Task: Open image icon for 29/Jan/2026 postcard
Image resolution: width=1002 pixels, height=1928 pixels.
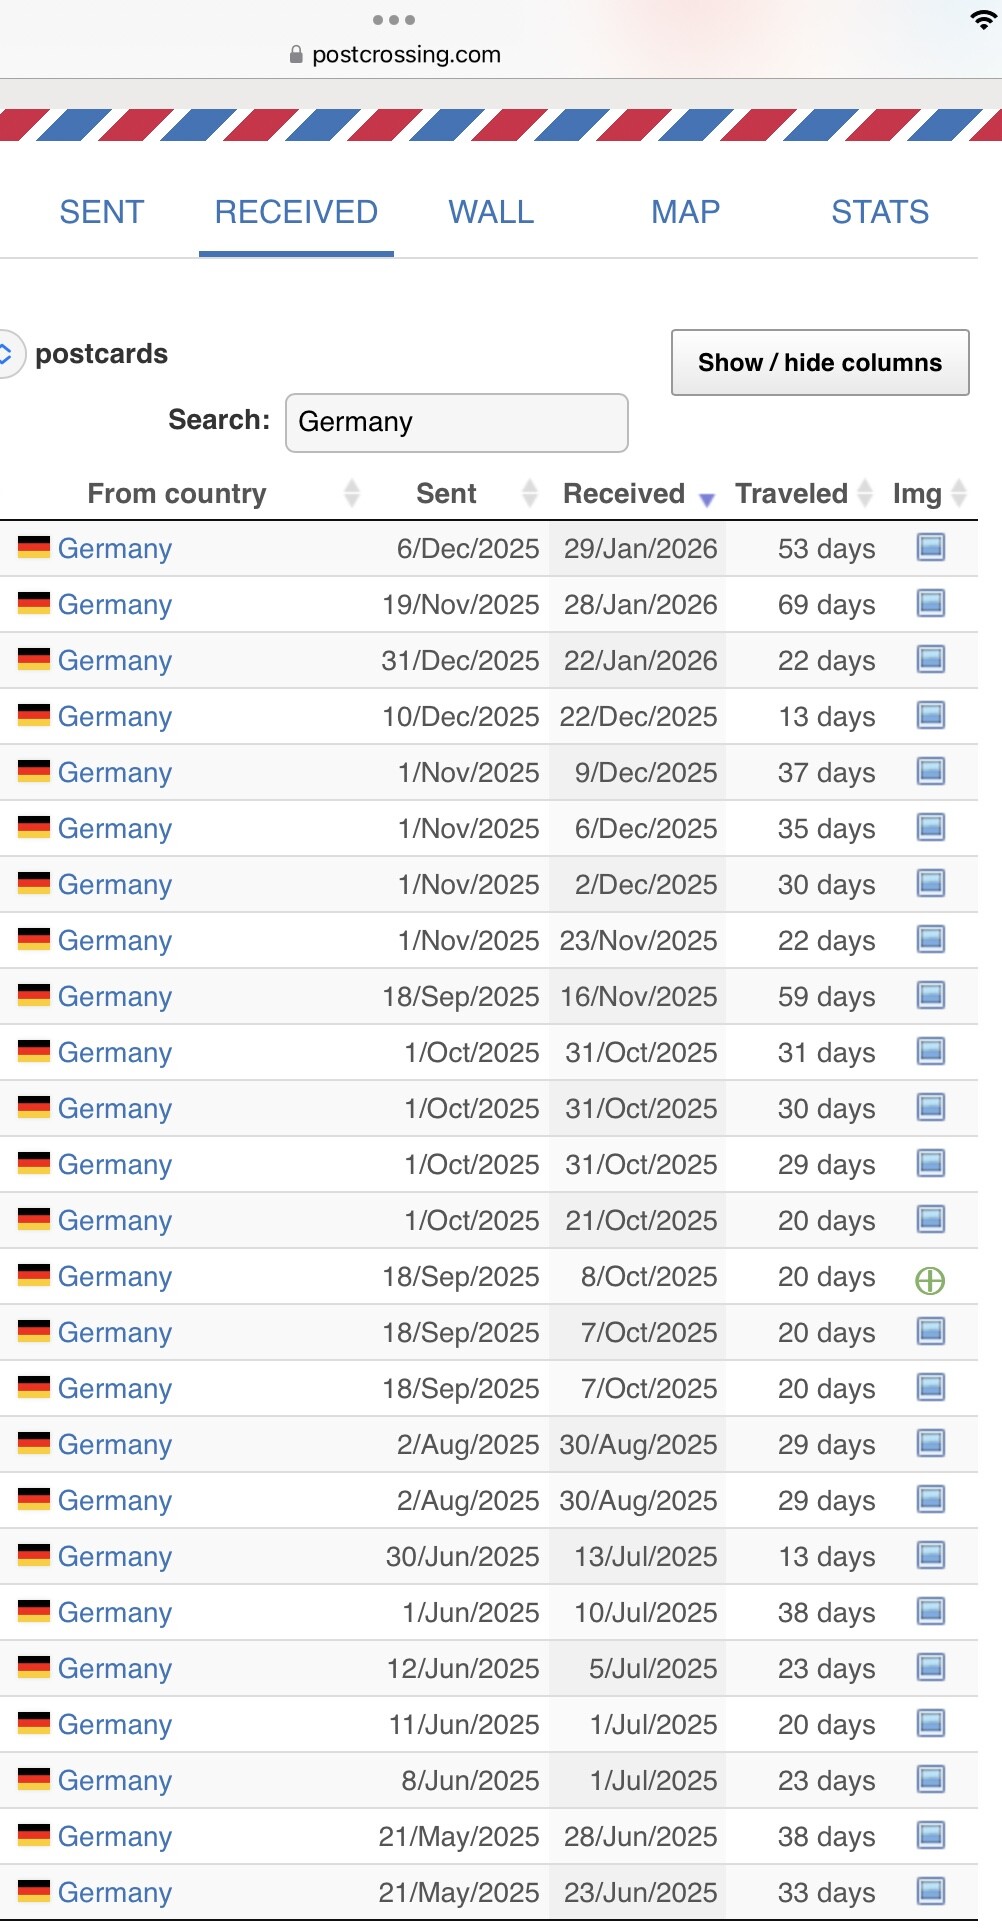Action: click(x=930, y=548)
